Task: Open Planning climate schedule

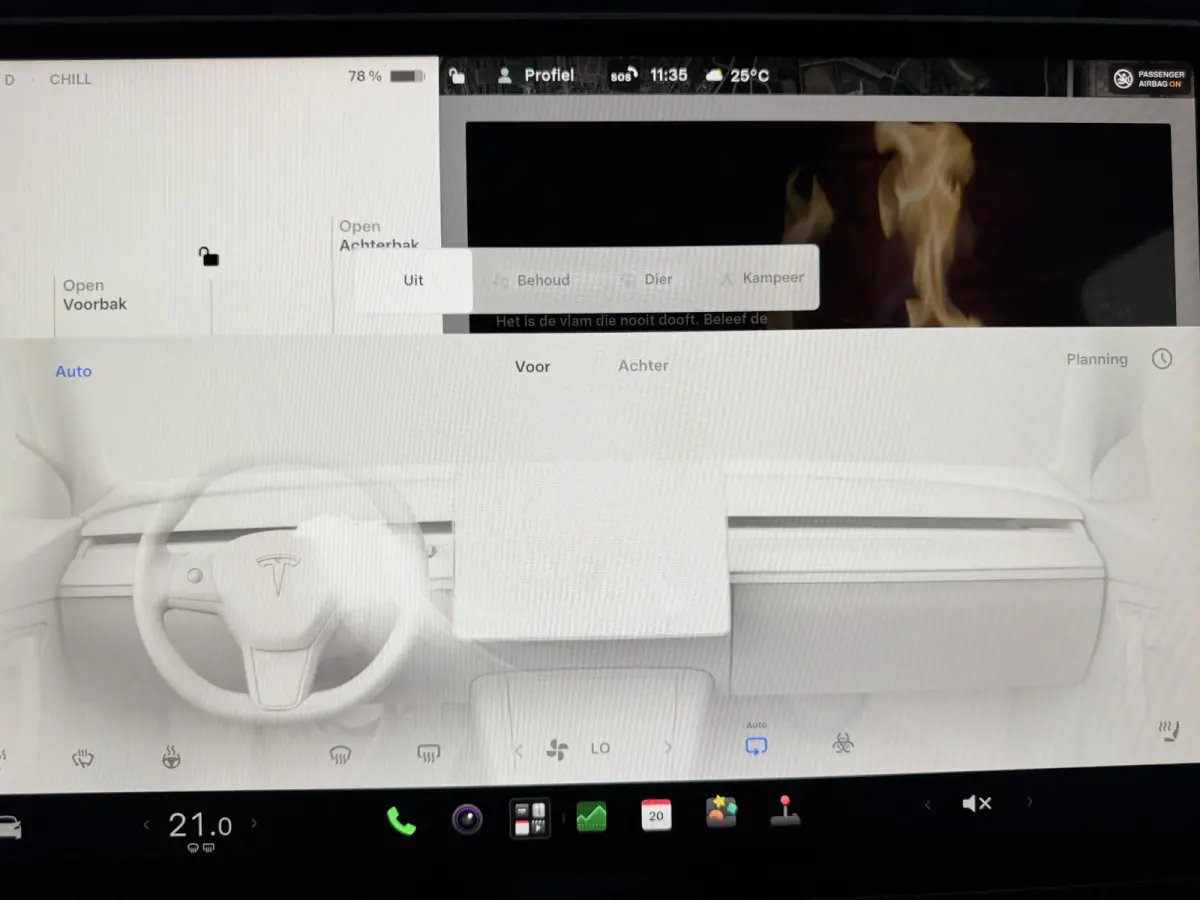Action: click(x=1097, y=359)
